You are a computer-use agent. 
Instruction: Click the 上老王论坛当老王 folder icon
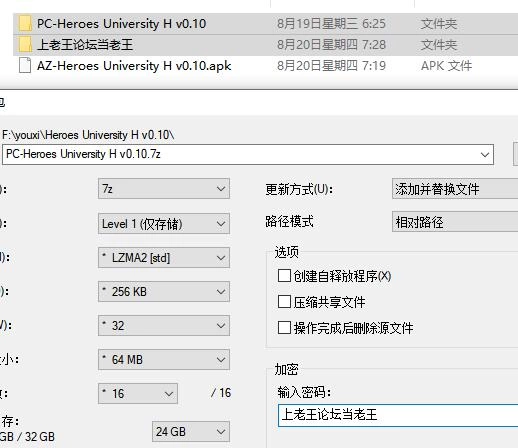point(25,45)
